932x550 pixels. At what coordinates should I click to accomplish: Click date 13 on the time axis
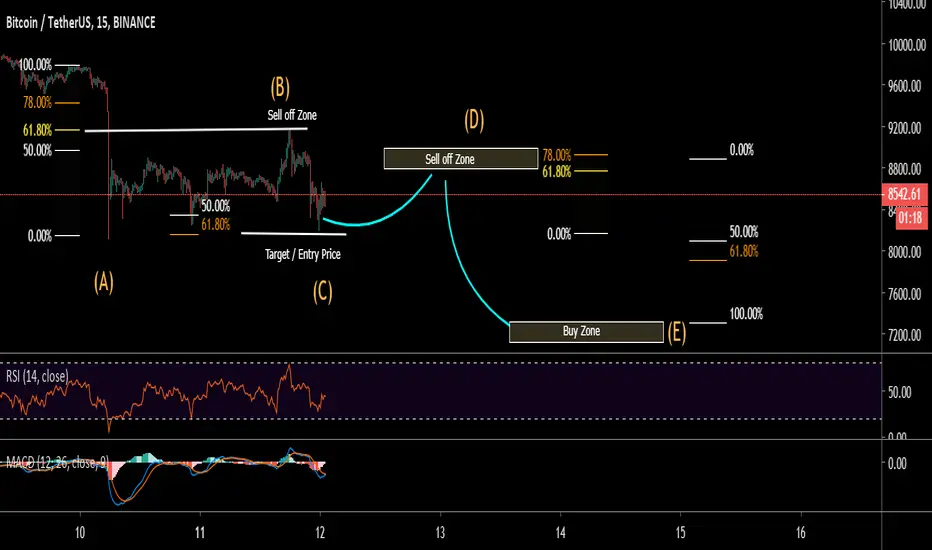[x=440, y=533]
